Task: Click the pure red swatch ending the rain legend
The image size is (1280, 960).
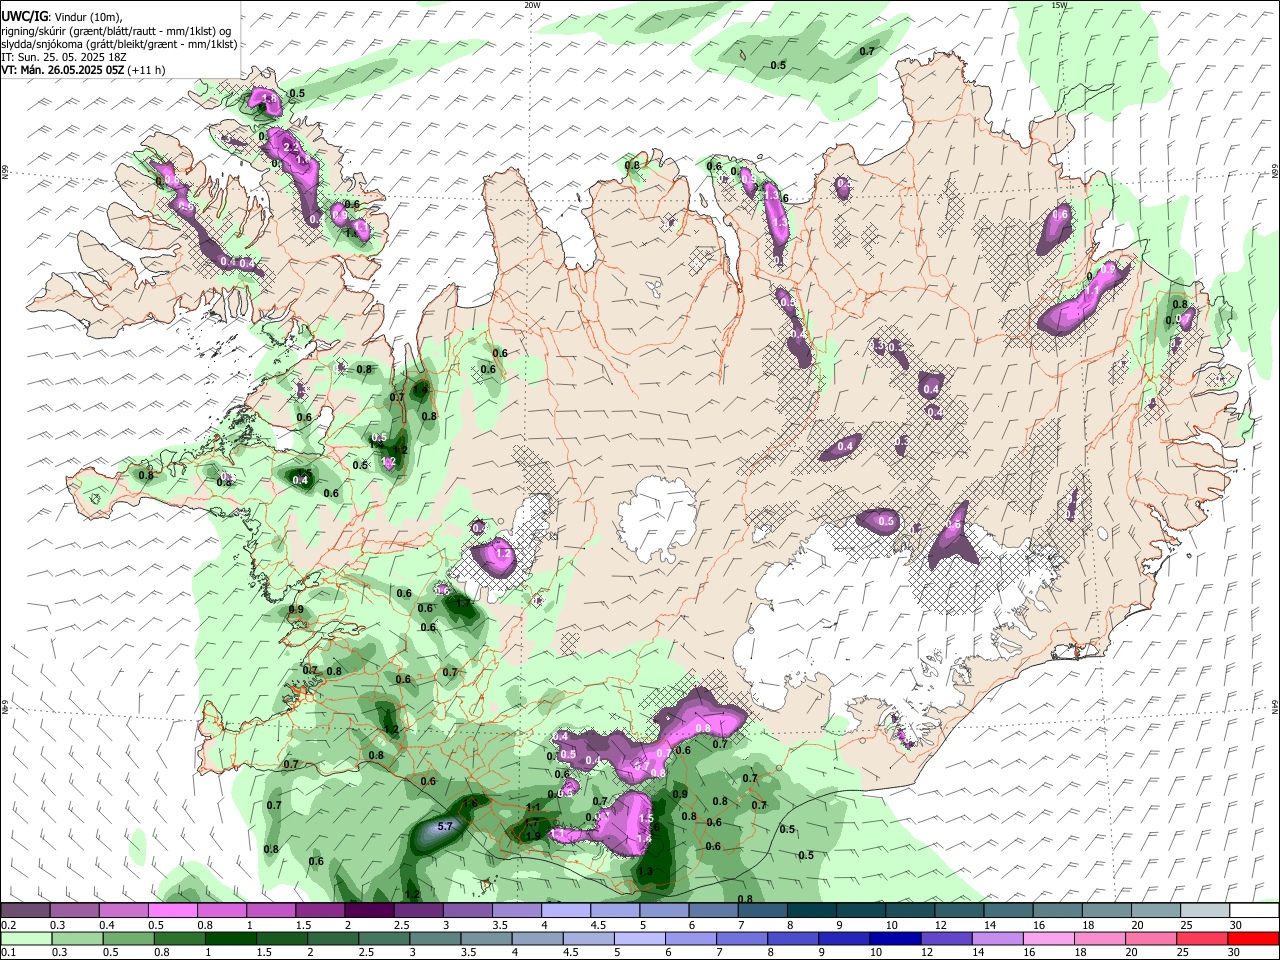Action: (x=1254, y=939)
